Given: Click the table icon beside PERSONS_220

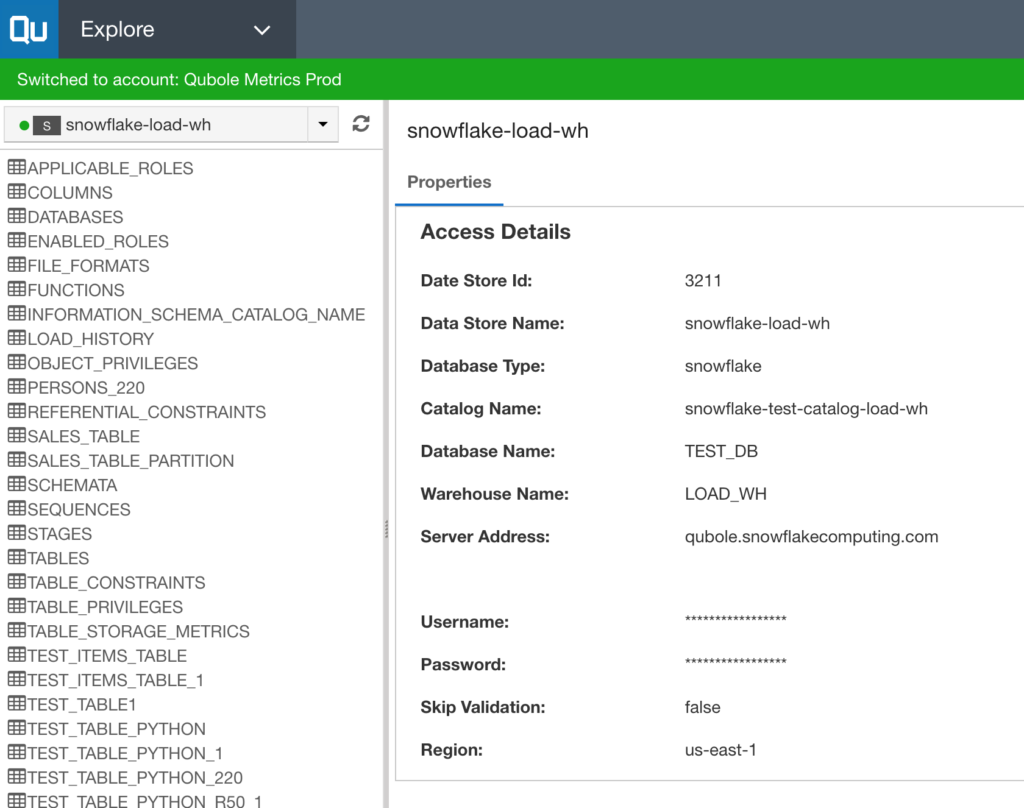Looking at the screenshot, I should point(16,387).
